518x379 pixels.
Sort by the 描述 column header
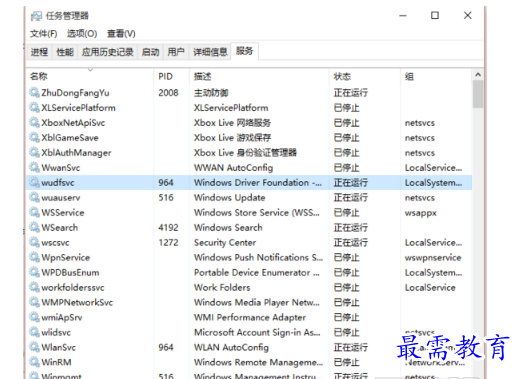tap(259, 76)
